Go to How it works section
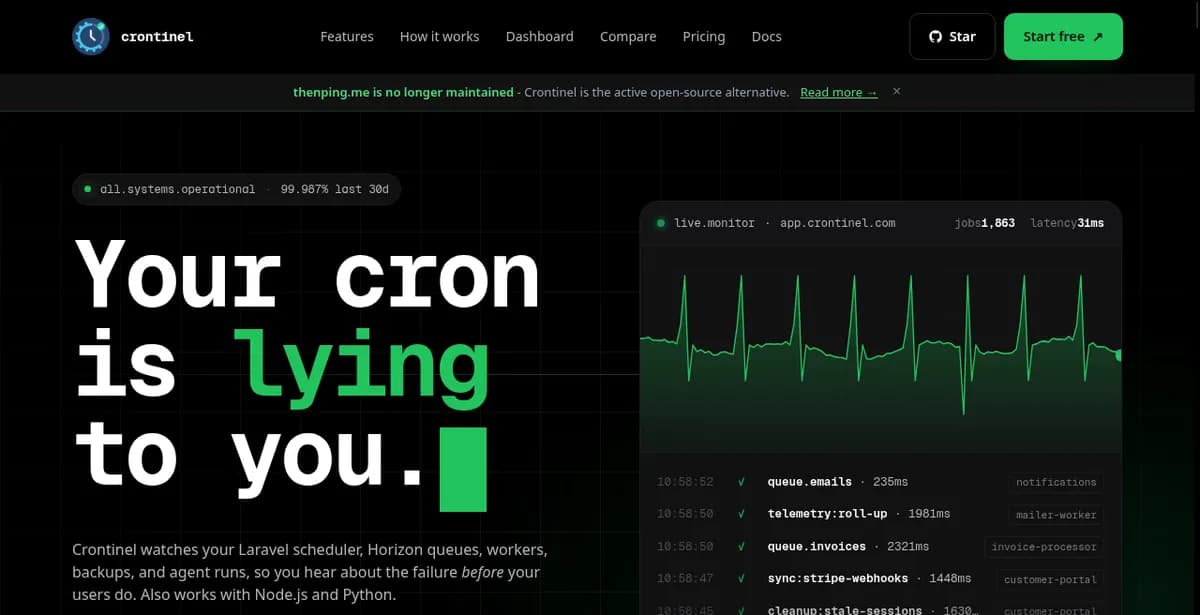The width and height of the screenshot is (1200, 615). point(440,37)
